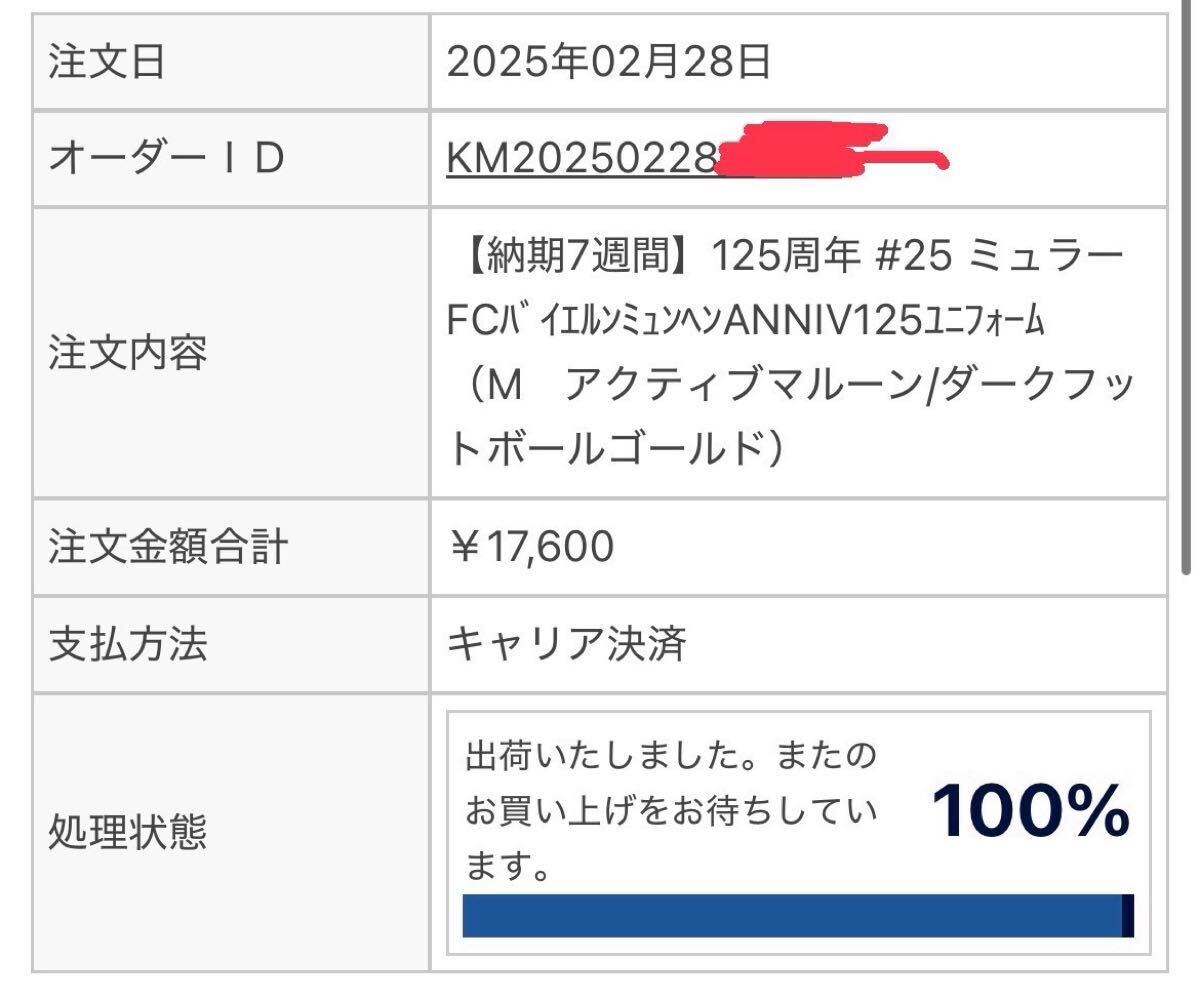The height and width of the screenshot is (982, 1200).
Task: Click the 注文金額合計 row label
Action: 168,546
